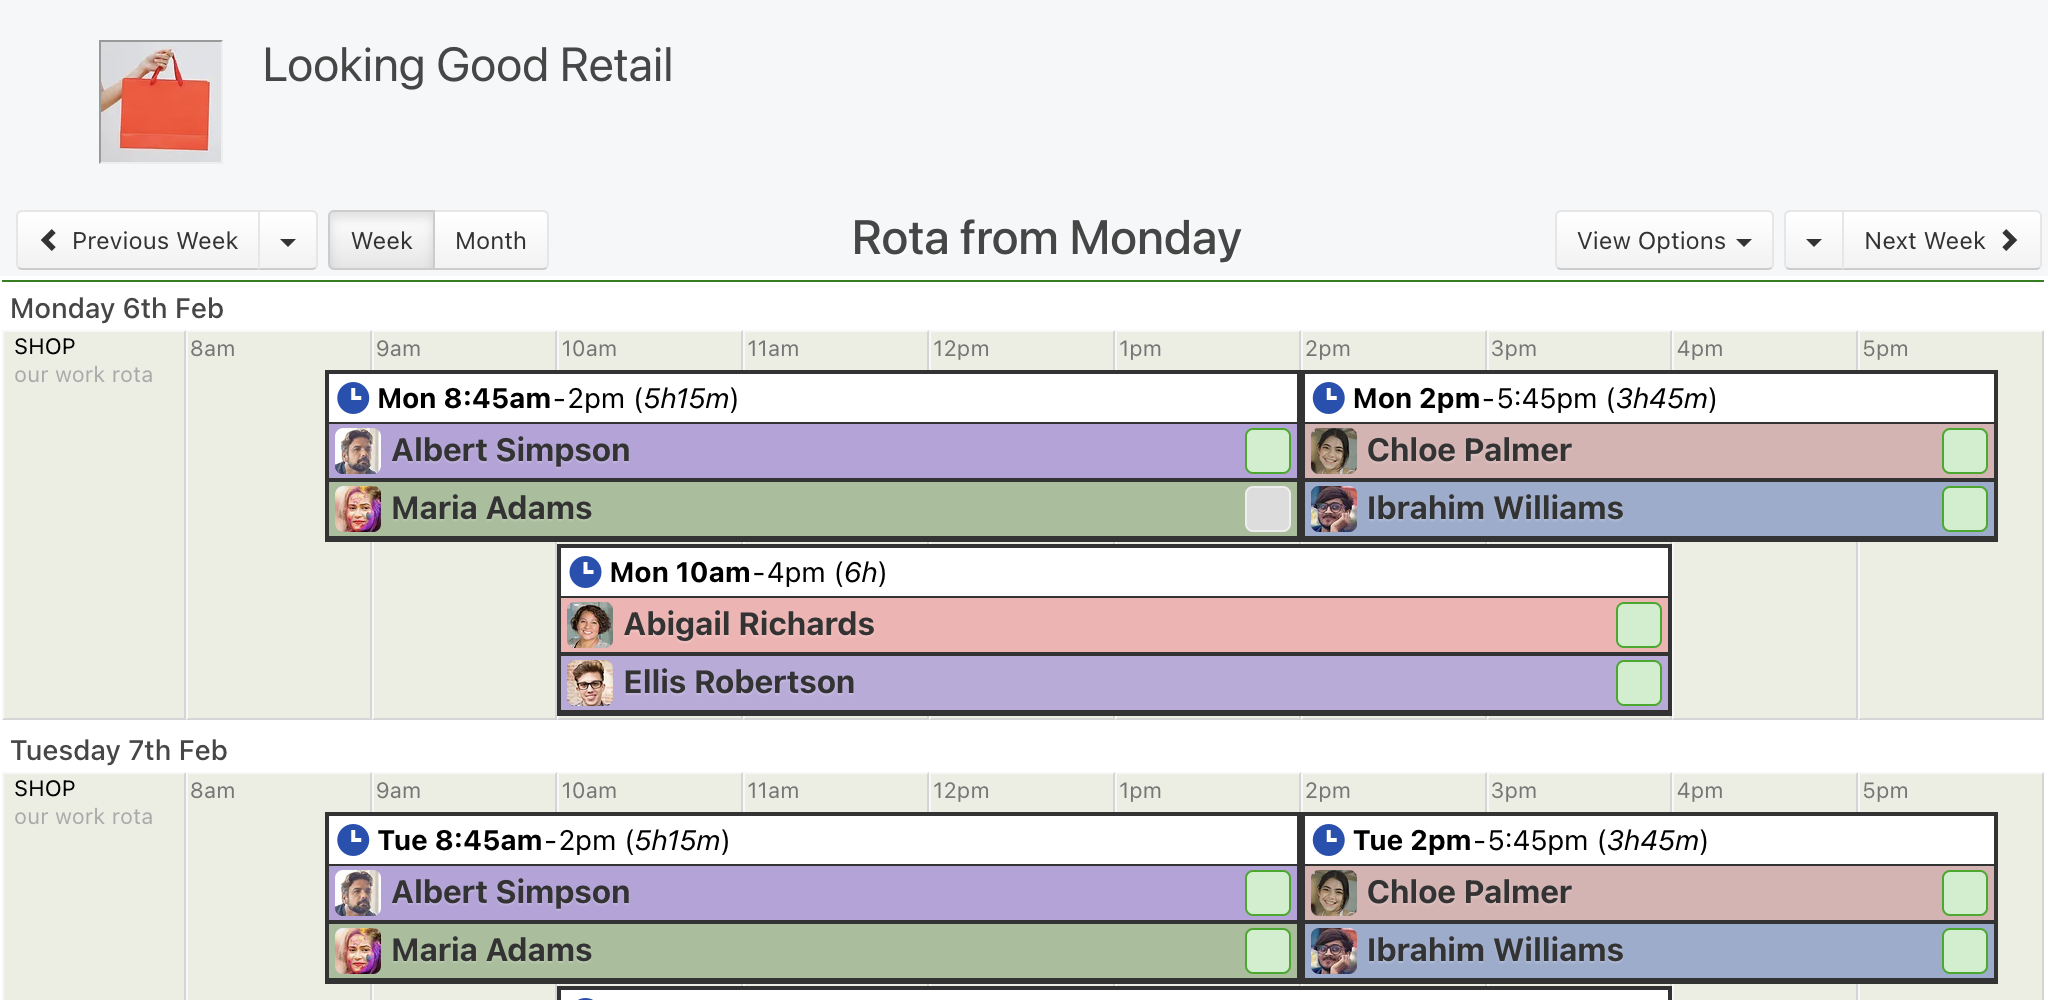
Task: Switch to the Month view tab
Action: point(491,240)
